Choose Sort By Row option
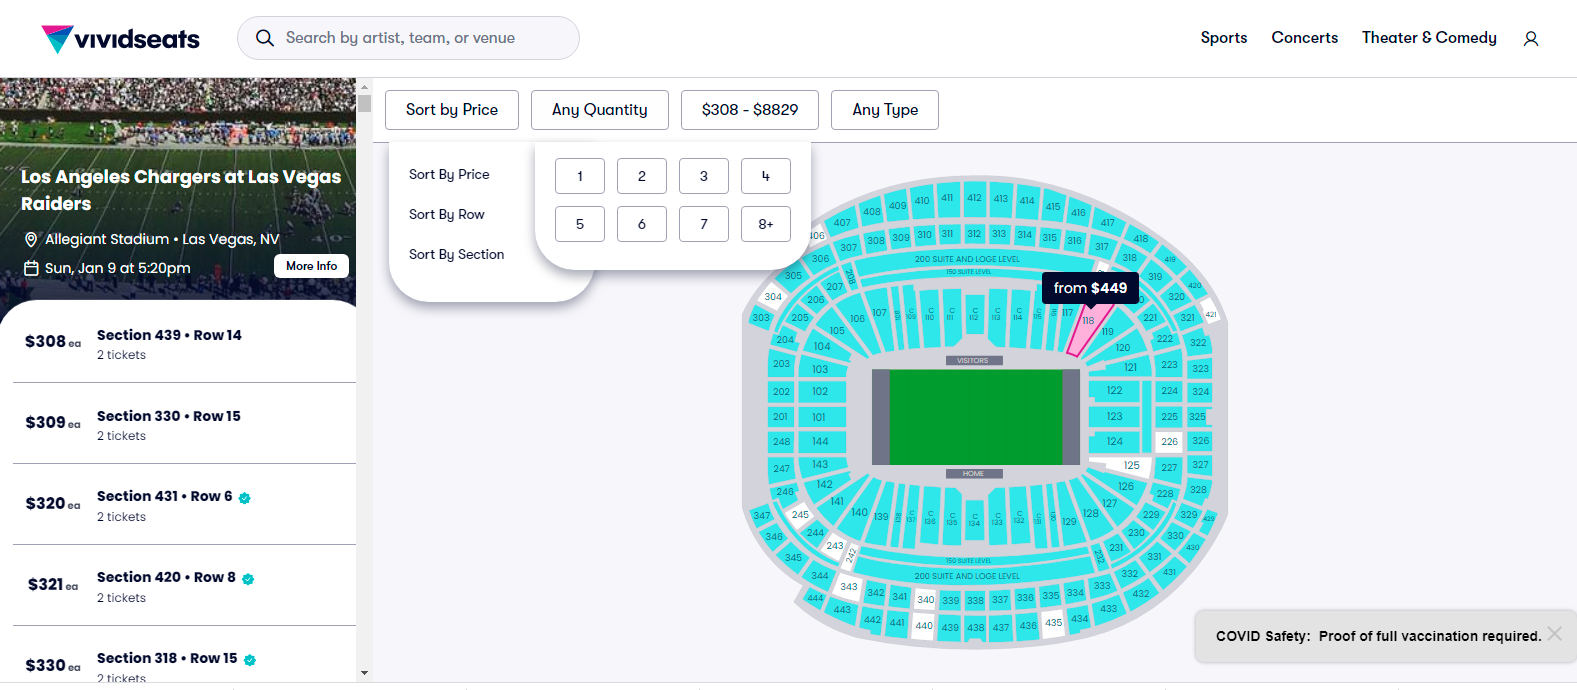1577x690 pixels. 446,214
